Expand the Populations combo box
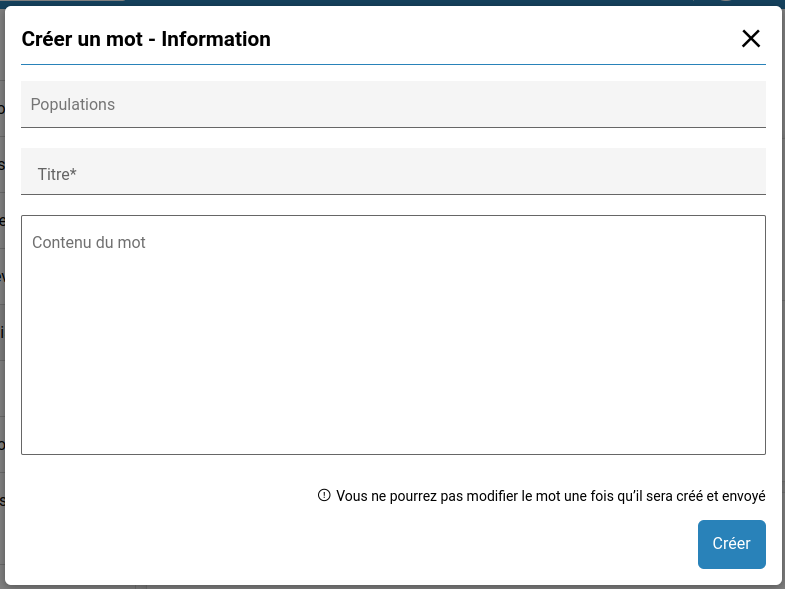785x589 pixels. 393,104
